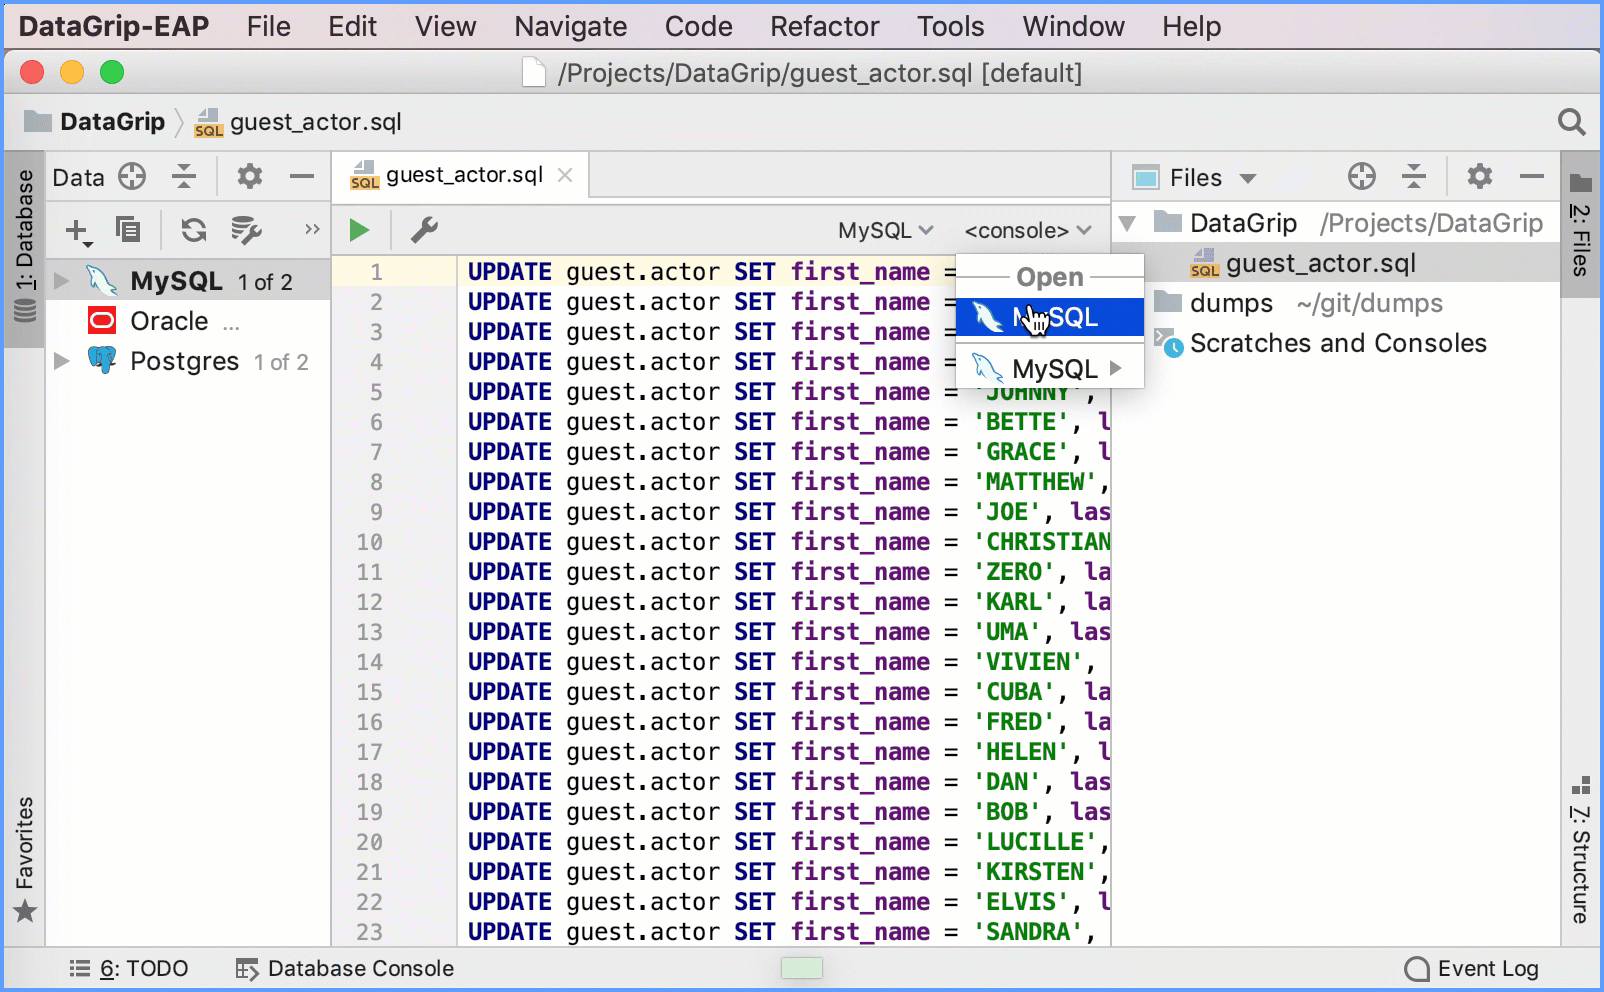Open the Files panel gear options

(x=1479, y=177)
